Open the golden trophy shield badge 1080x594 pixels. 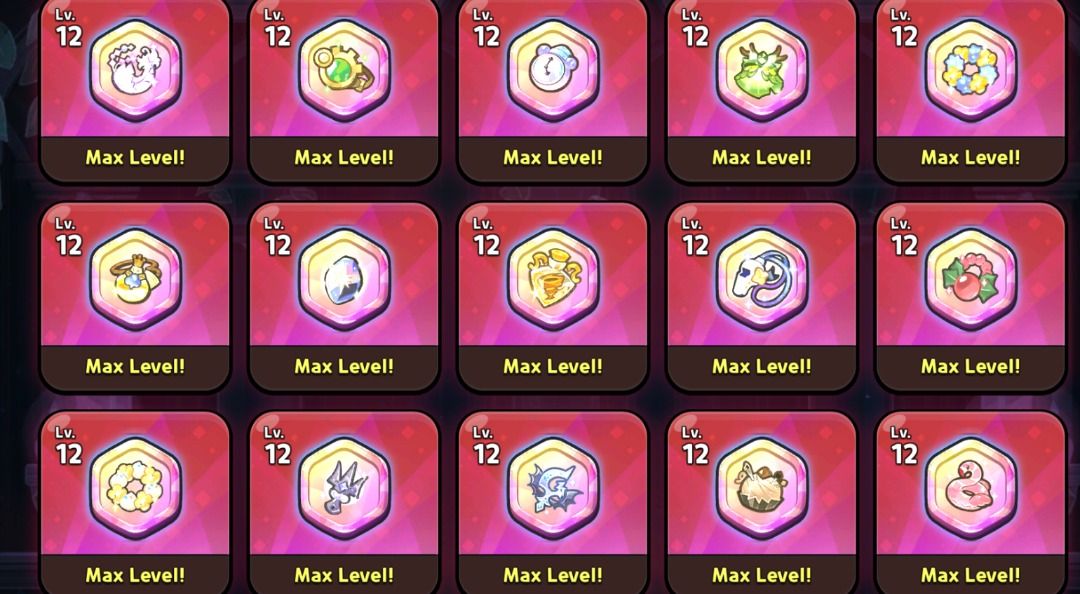click(553, 278)
